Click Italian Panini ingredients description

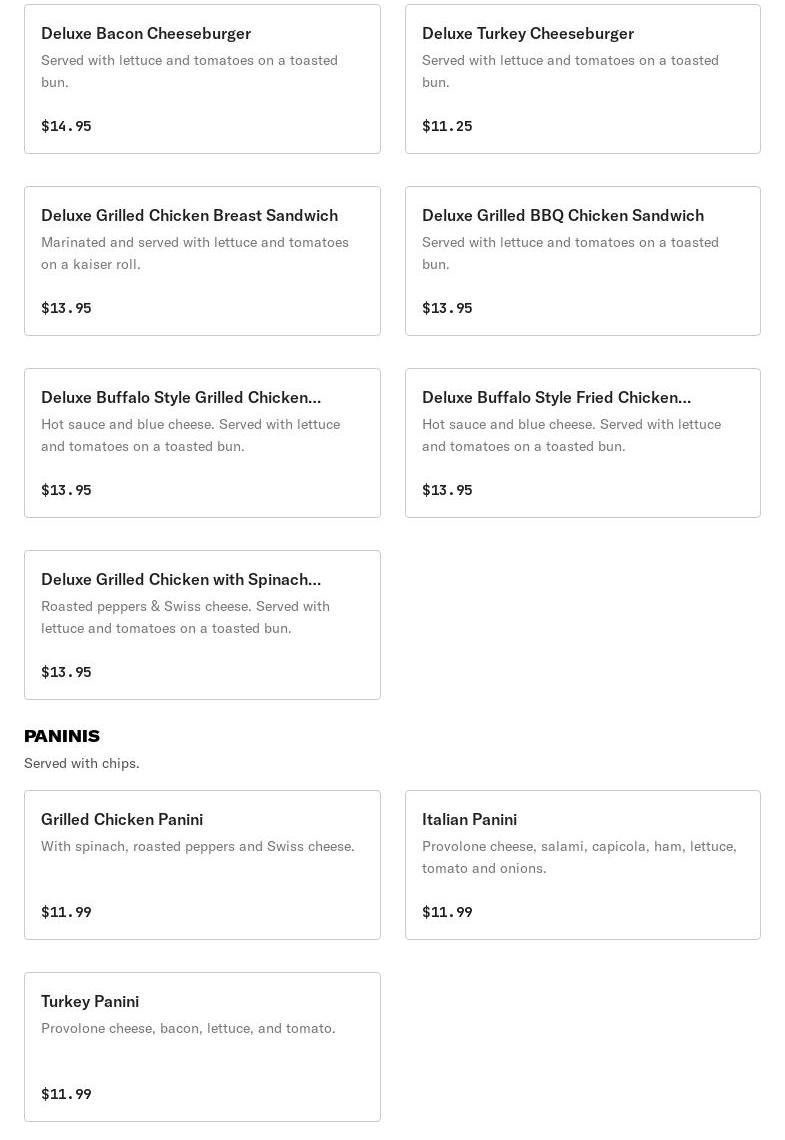click(x=579, y=857)
